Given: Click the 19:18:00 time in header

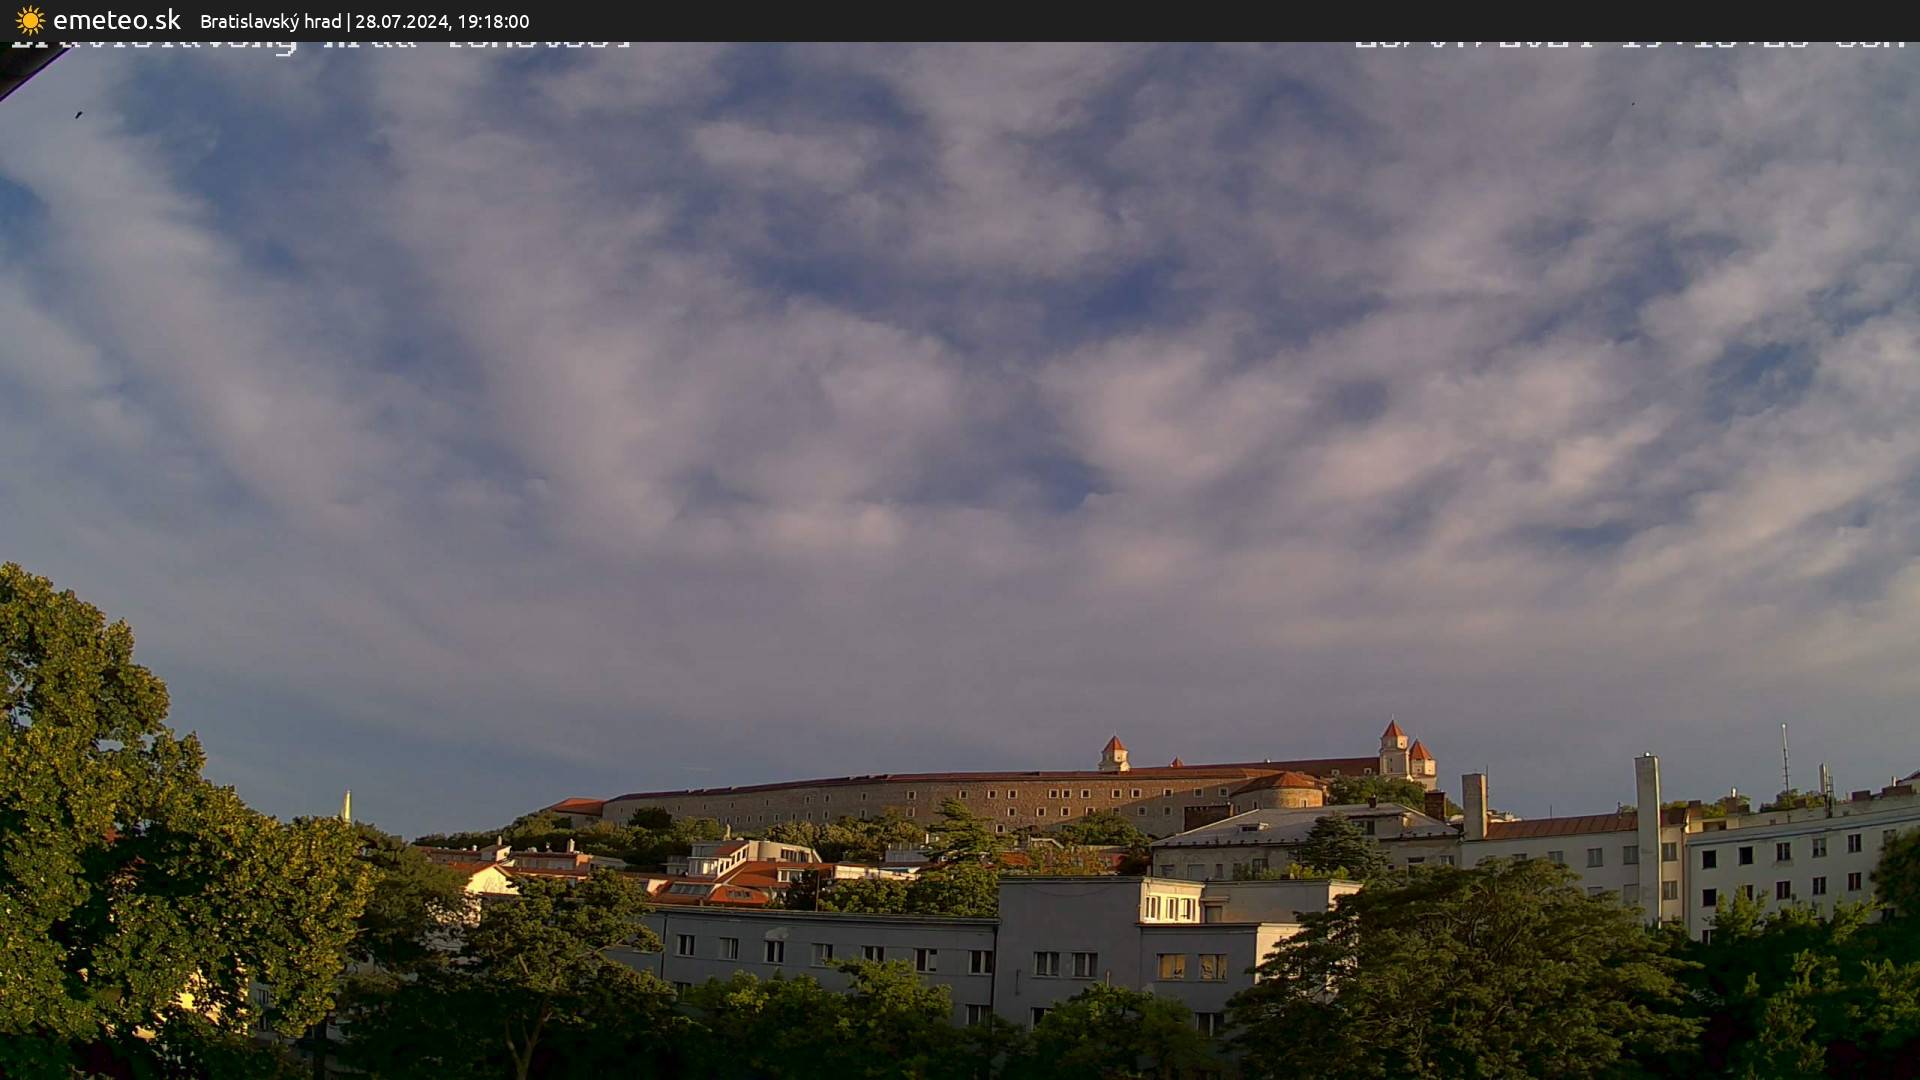Looking at the screenshot, I should tap(493, 21).
